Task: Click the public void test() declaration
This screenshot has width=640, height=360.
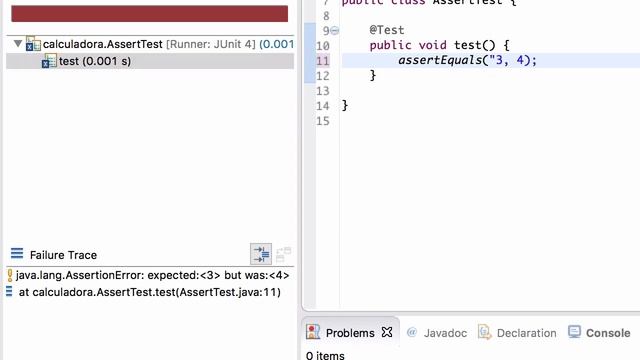Action: pyautogui.click(x=439, y=45)
